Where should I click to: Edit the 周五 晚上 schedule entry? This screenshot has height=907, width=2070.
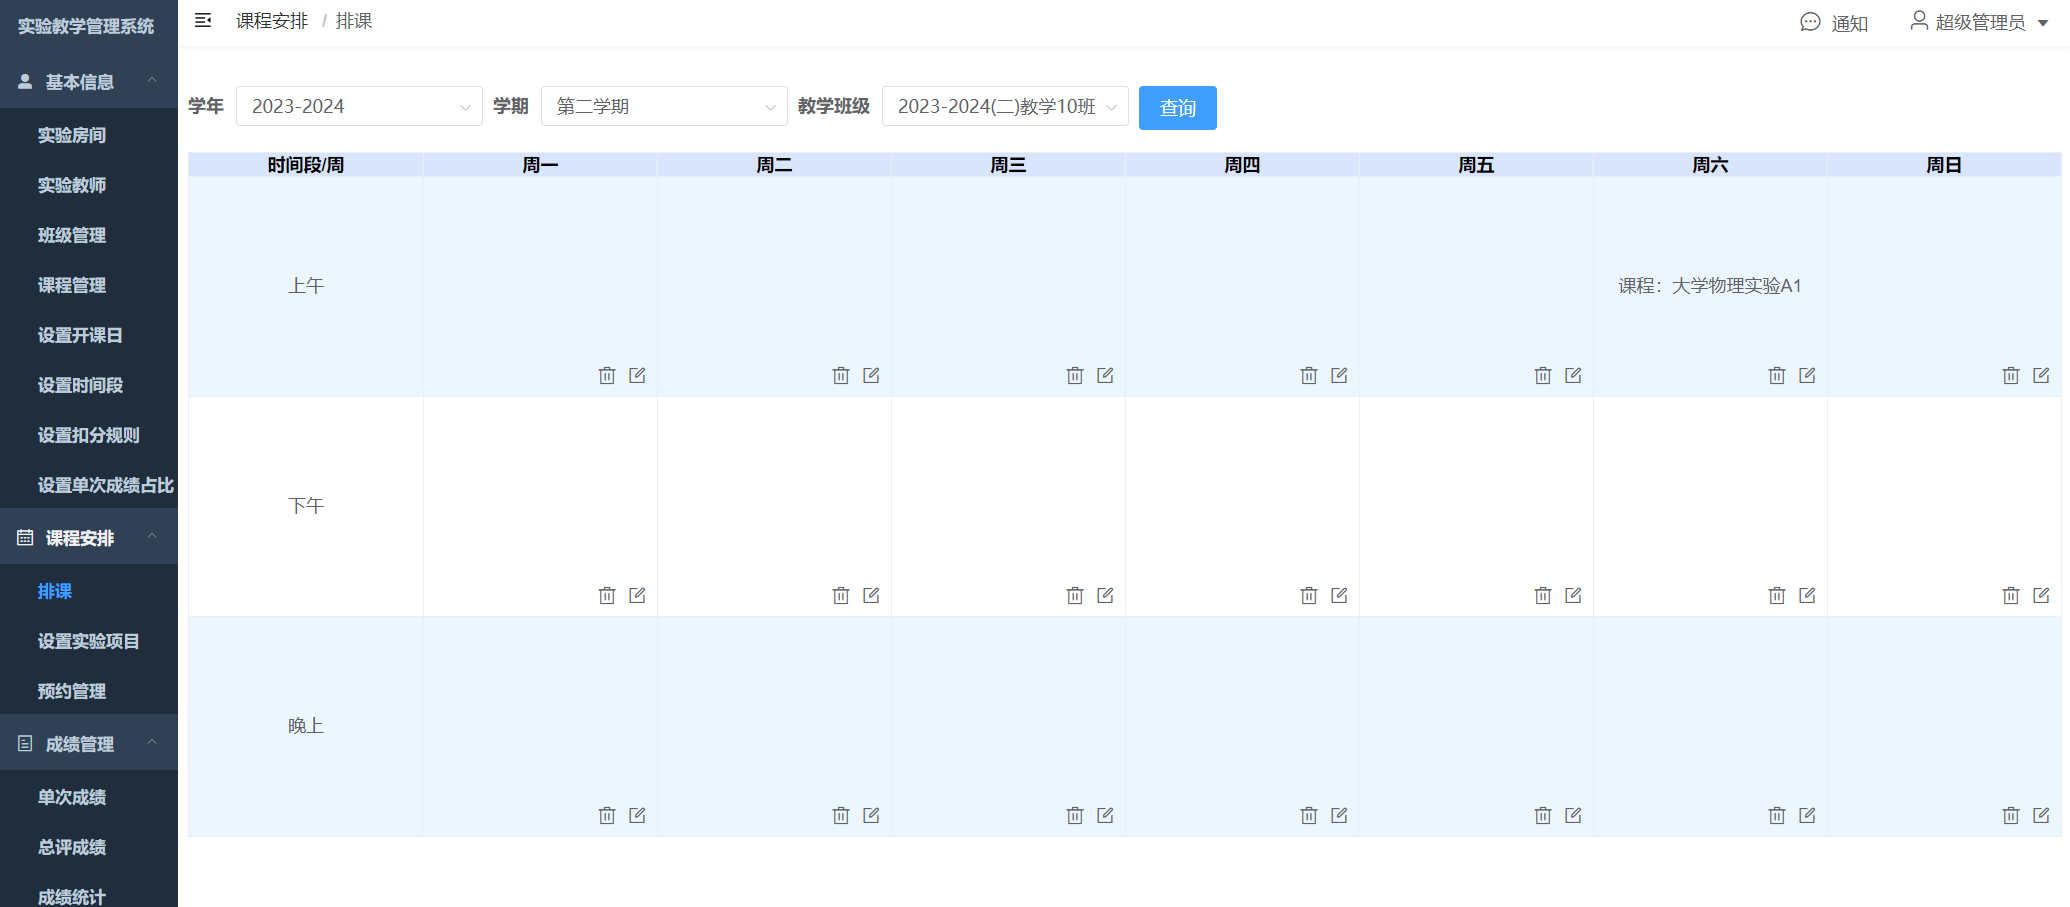(x=1573, y=815)
